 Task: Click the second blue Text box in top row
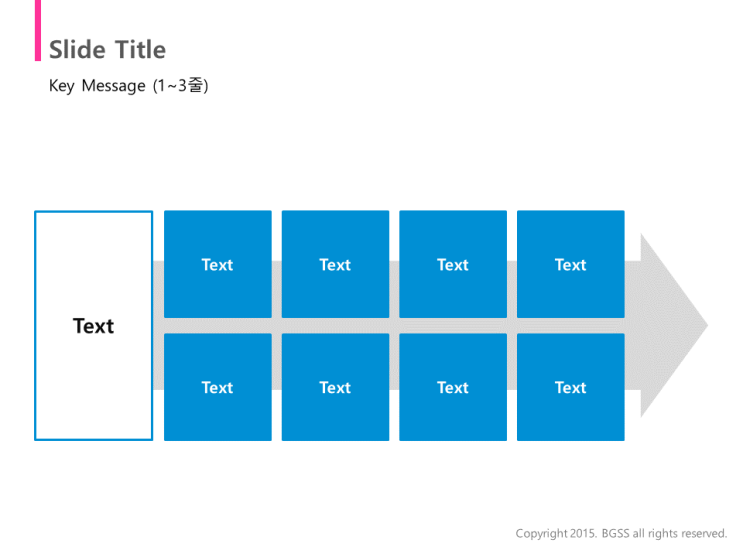point(335,264)
